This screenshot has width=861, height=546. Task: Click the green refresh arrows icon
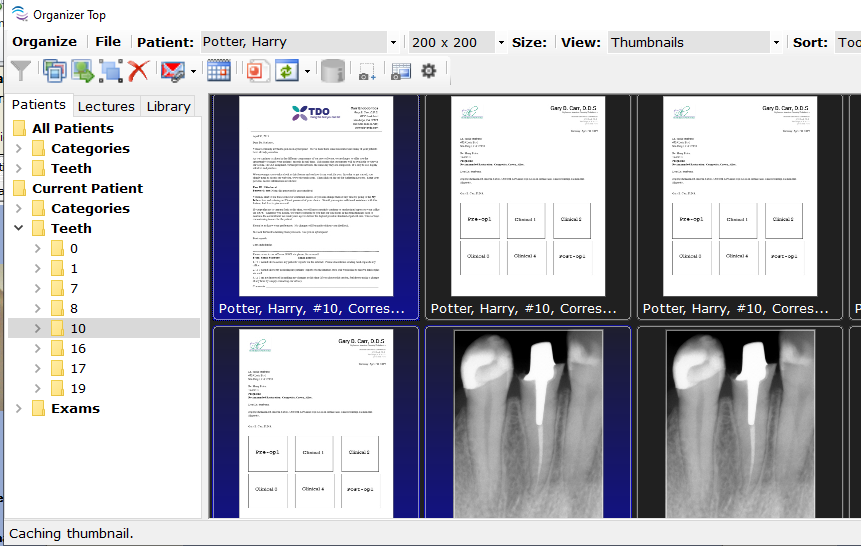[x=287, y=71]
